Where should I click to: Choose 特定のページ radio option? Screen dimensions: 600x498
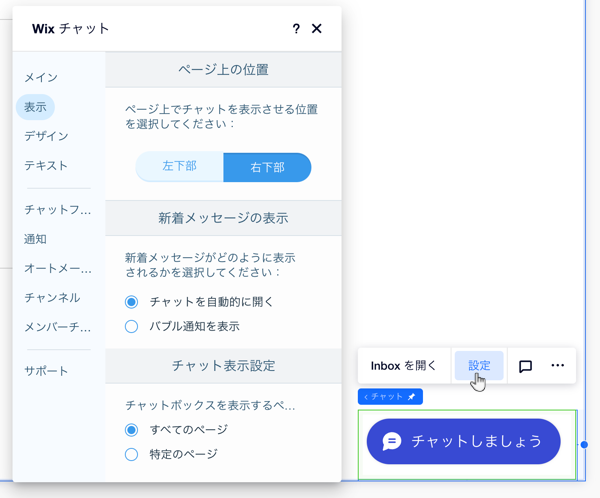[131, 454]
